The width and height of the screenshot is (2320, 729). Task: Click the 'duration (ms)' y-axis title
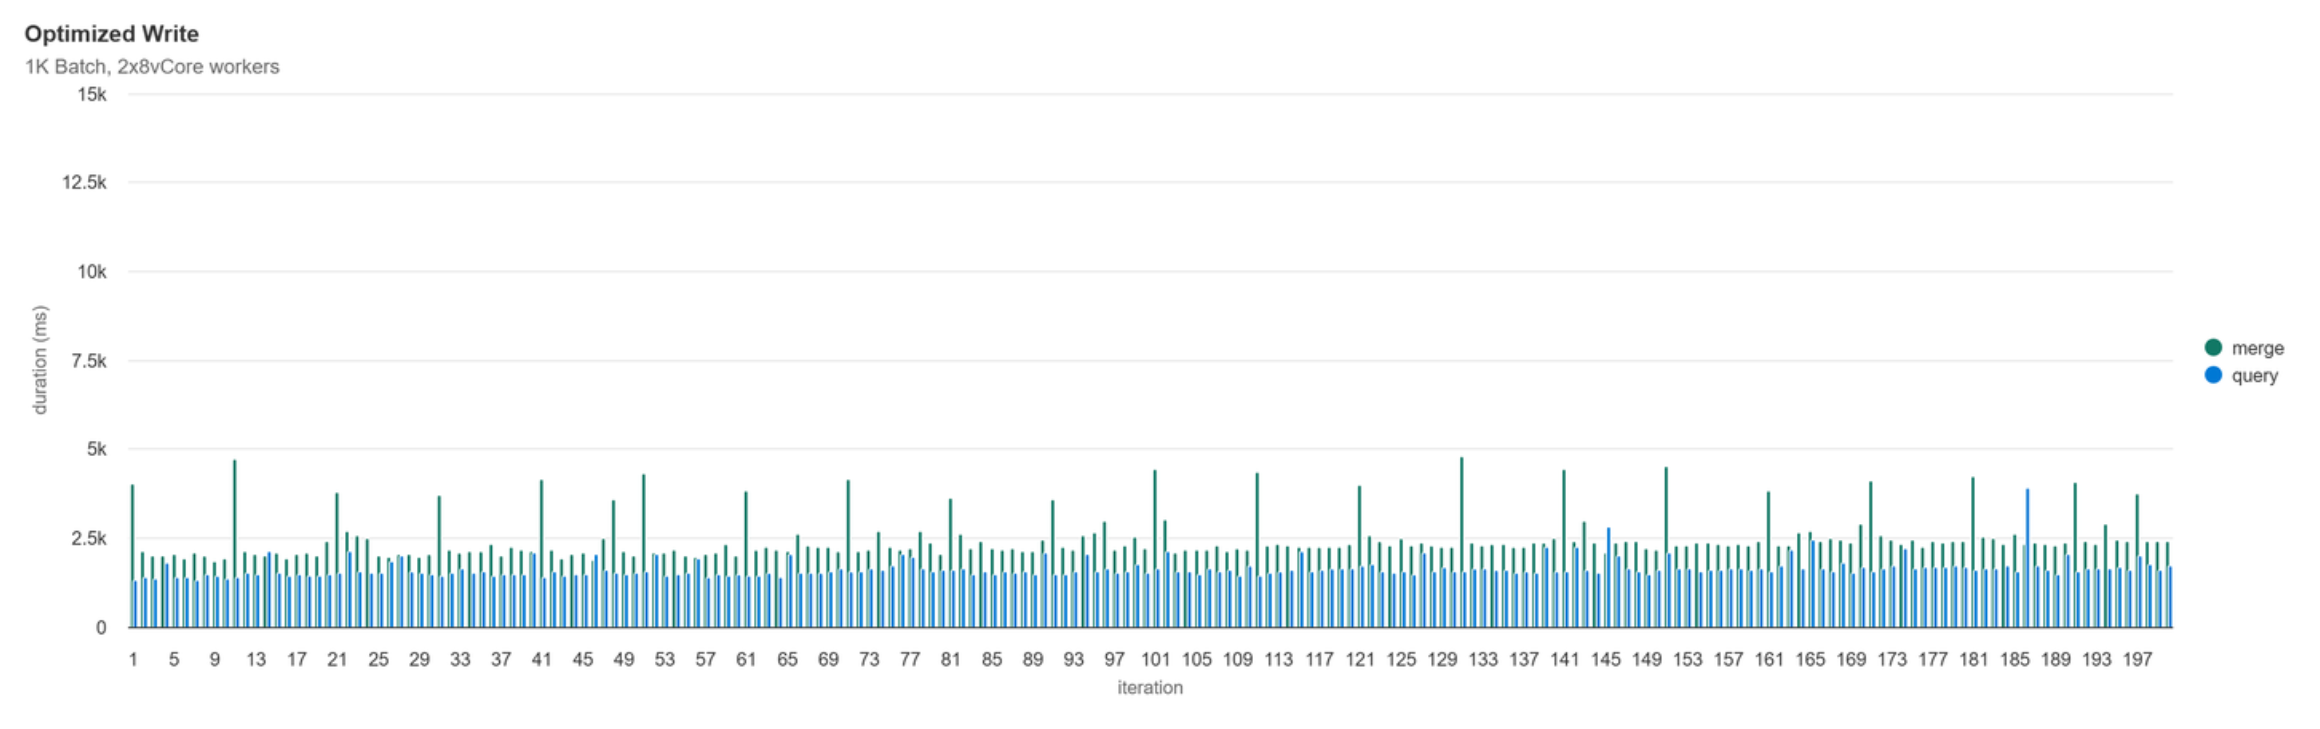coord(40,360)
